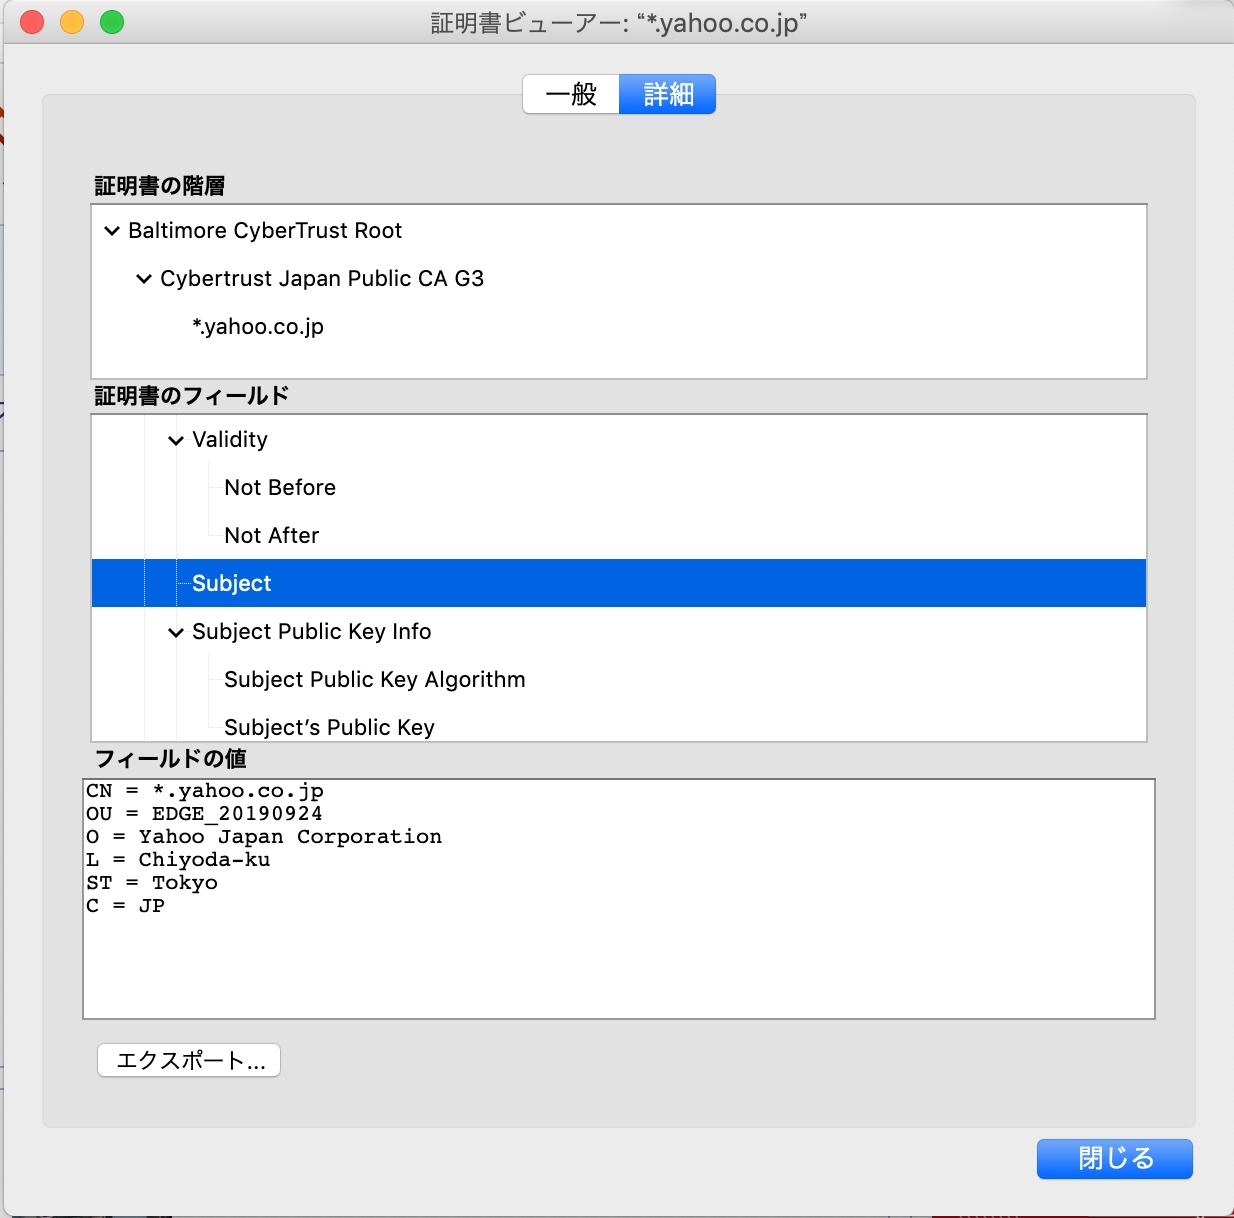
Task: Collapse the Cybertrust Japan Public CA G3 chevron
Action: click(144, 279)
